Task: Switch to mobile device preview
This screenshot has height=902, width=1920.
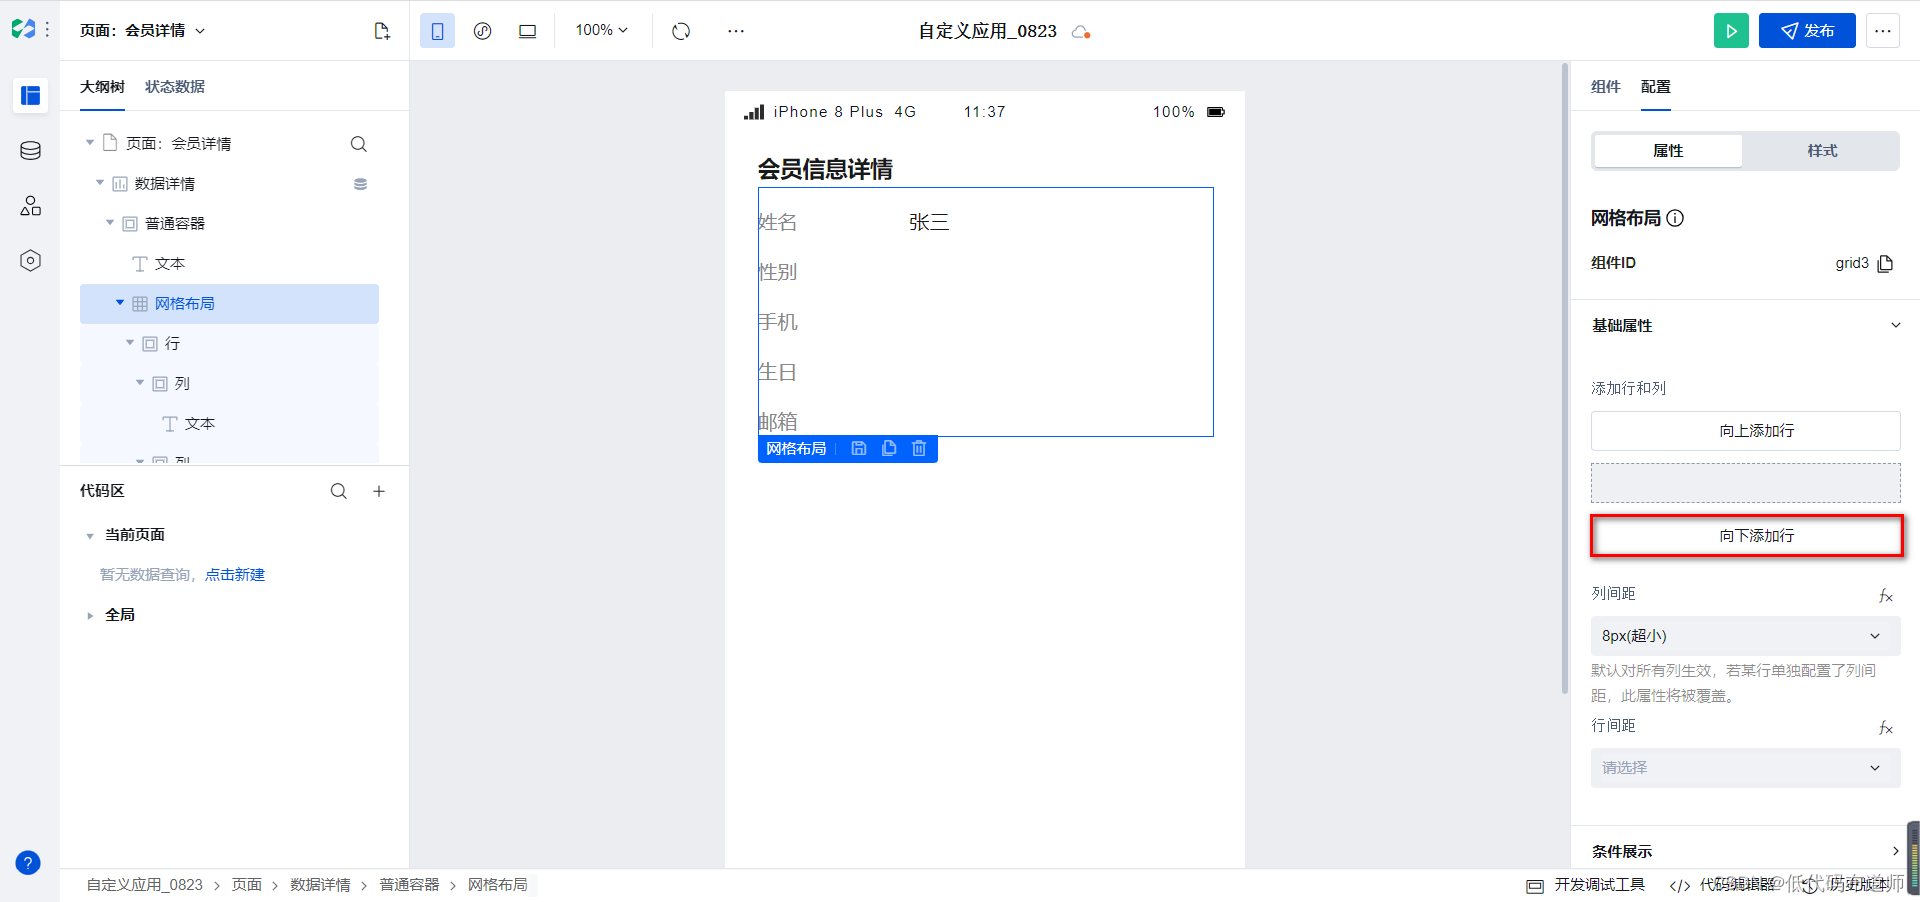Action: coord(437,31)
